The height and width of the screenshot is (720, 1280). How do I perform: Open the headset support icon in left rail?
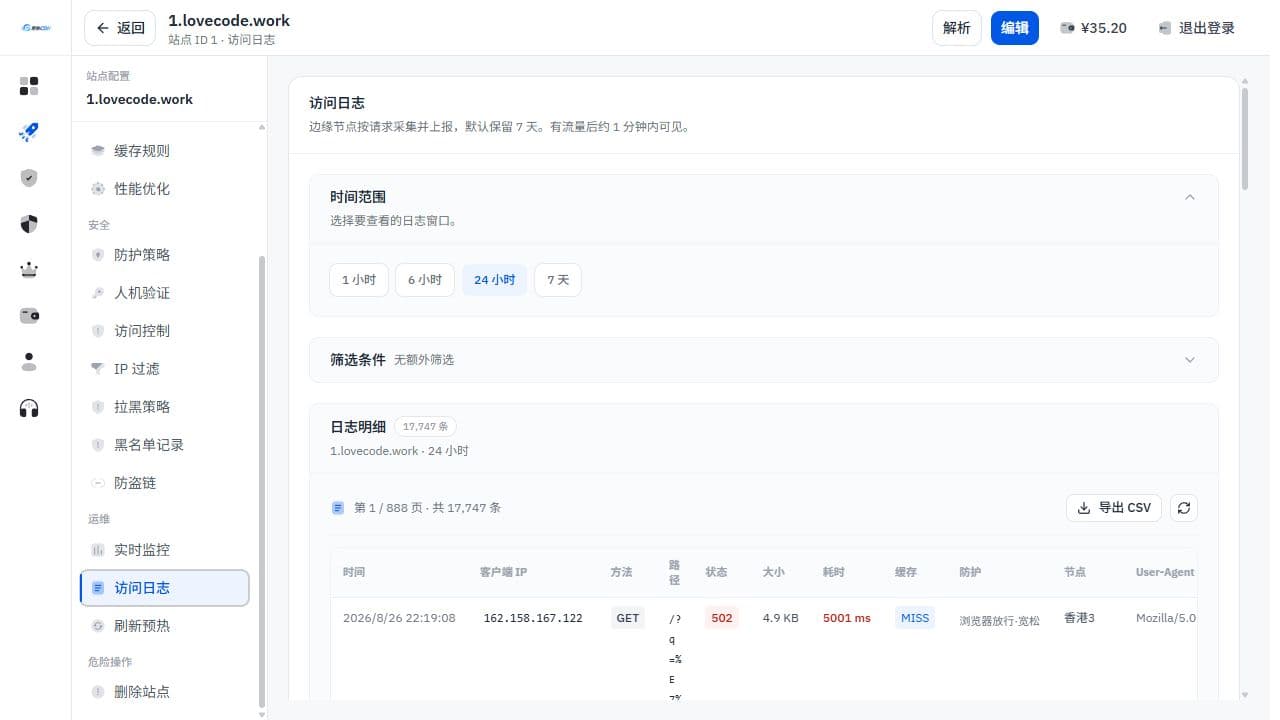click(29, 408)
